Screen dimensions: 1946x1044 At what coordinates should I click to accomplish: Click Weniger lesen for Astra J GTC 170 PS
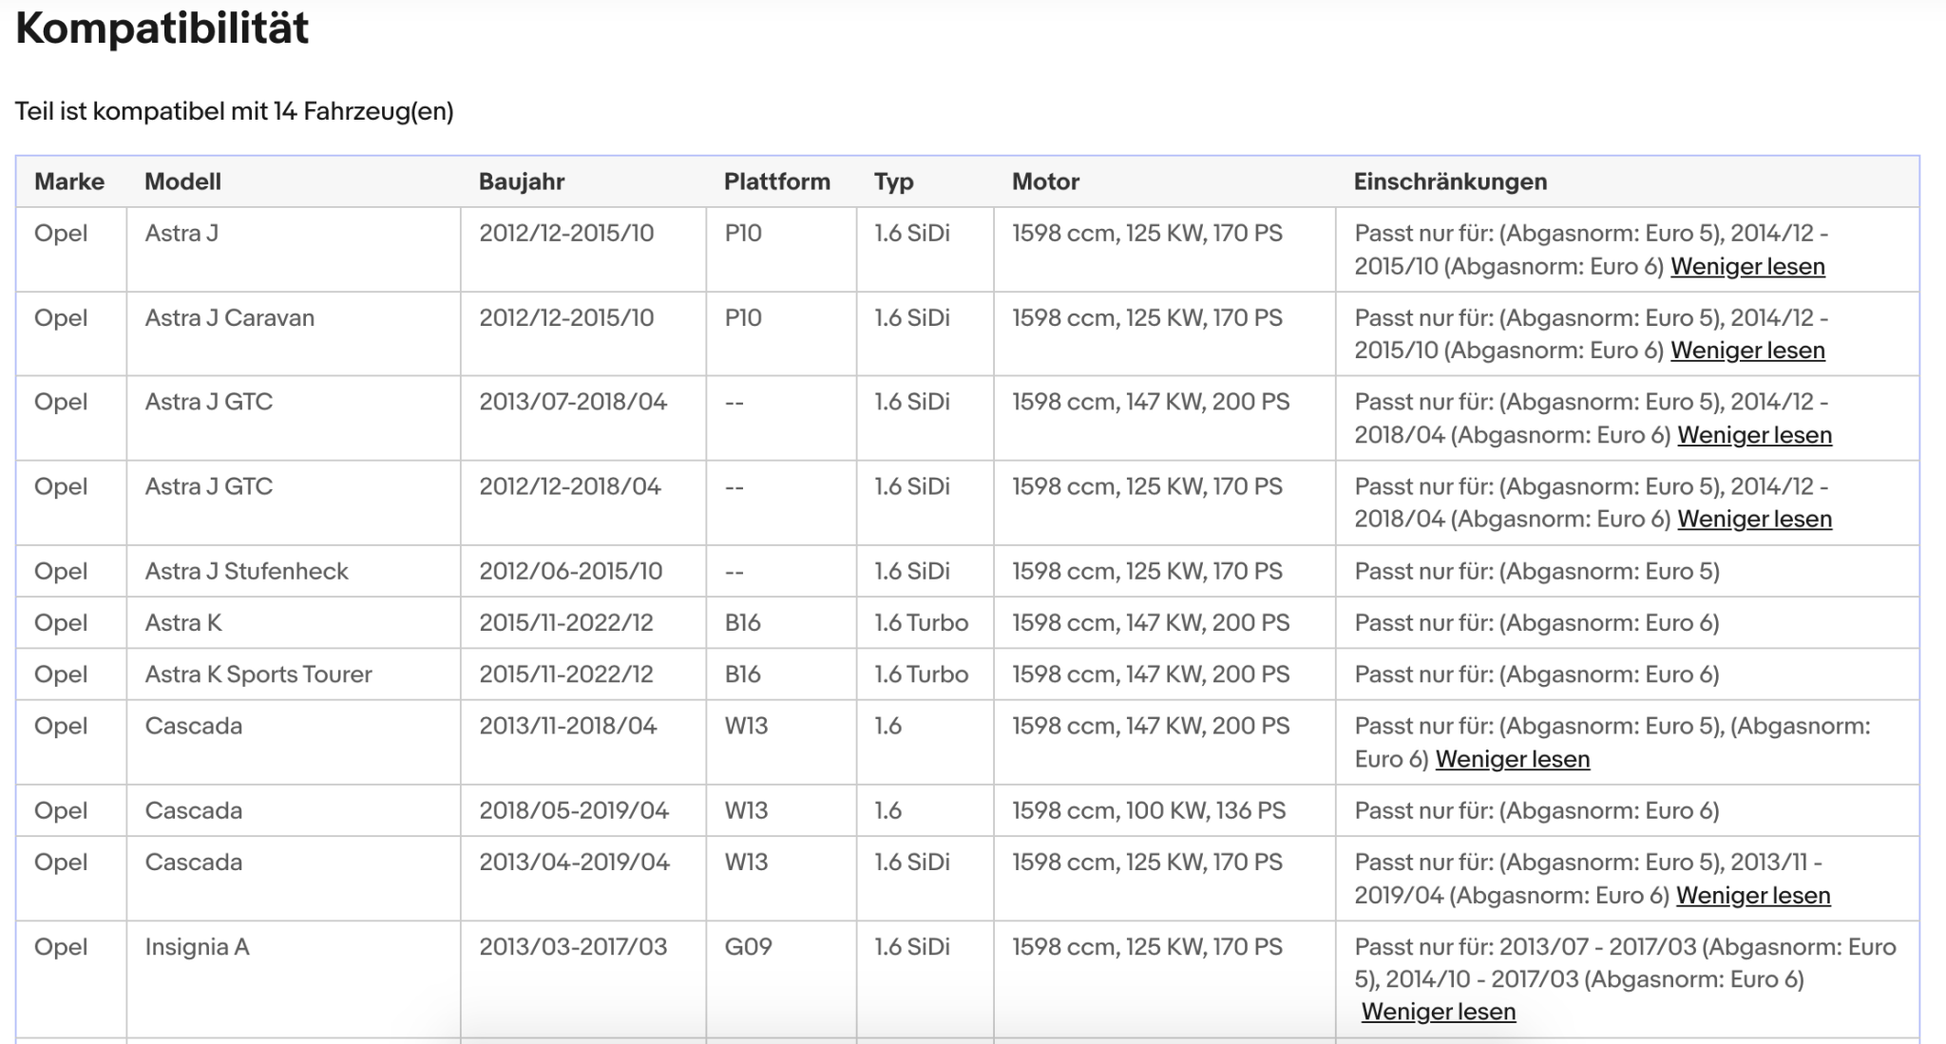1754,519
